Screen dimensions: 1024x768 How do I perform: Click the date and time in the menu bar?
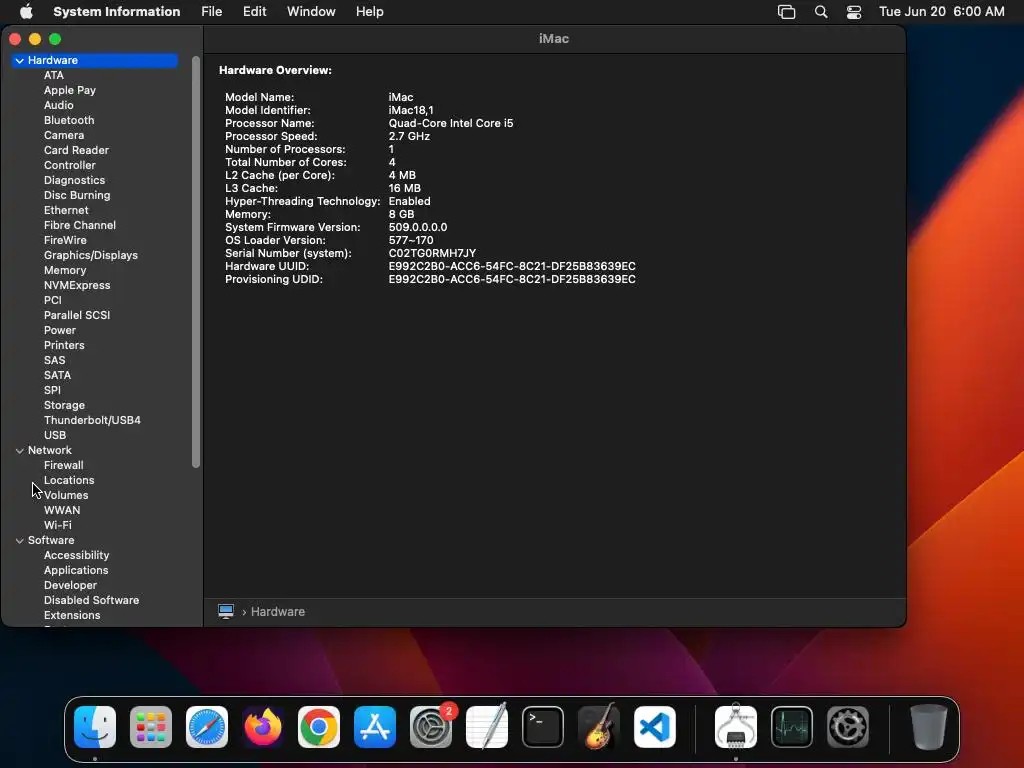click(x=942, y=12)
